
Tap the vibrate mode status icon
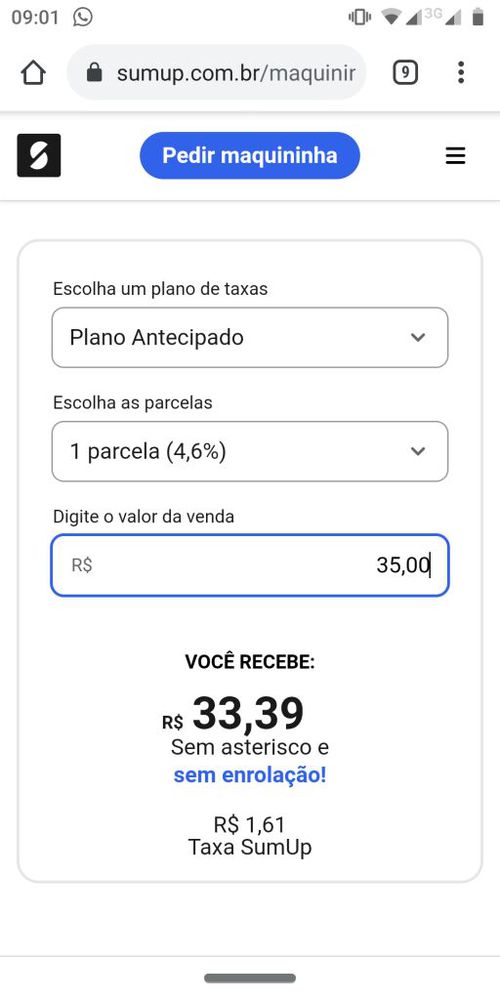pyautogui.click(x=360, y=17)
